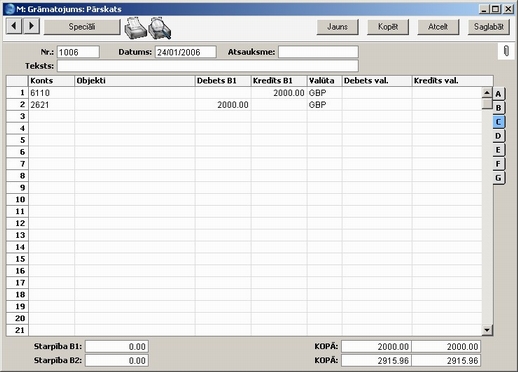Switch to flip tab D
This screenshot has height=372, width=518.
499,136
